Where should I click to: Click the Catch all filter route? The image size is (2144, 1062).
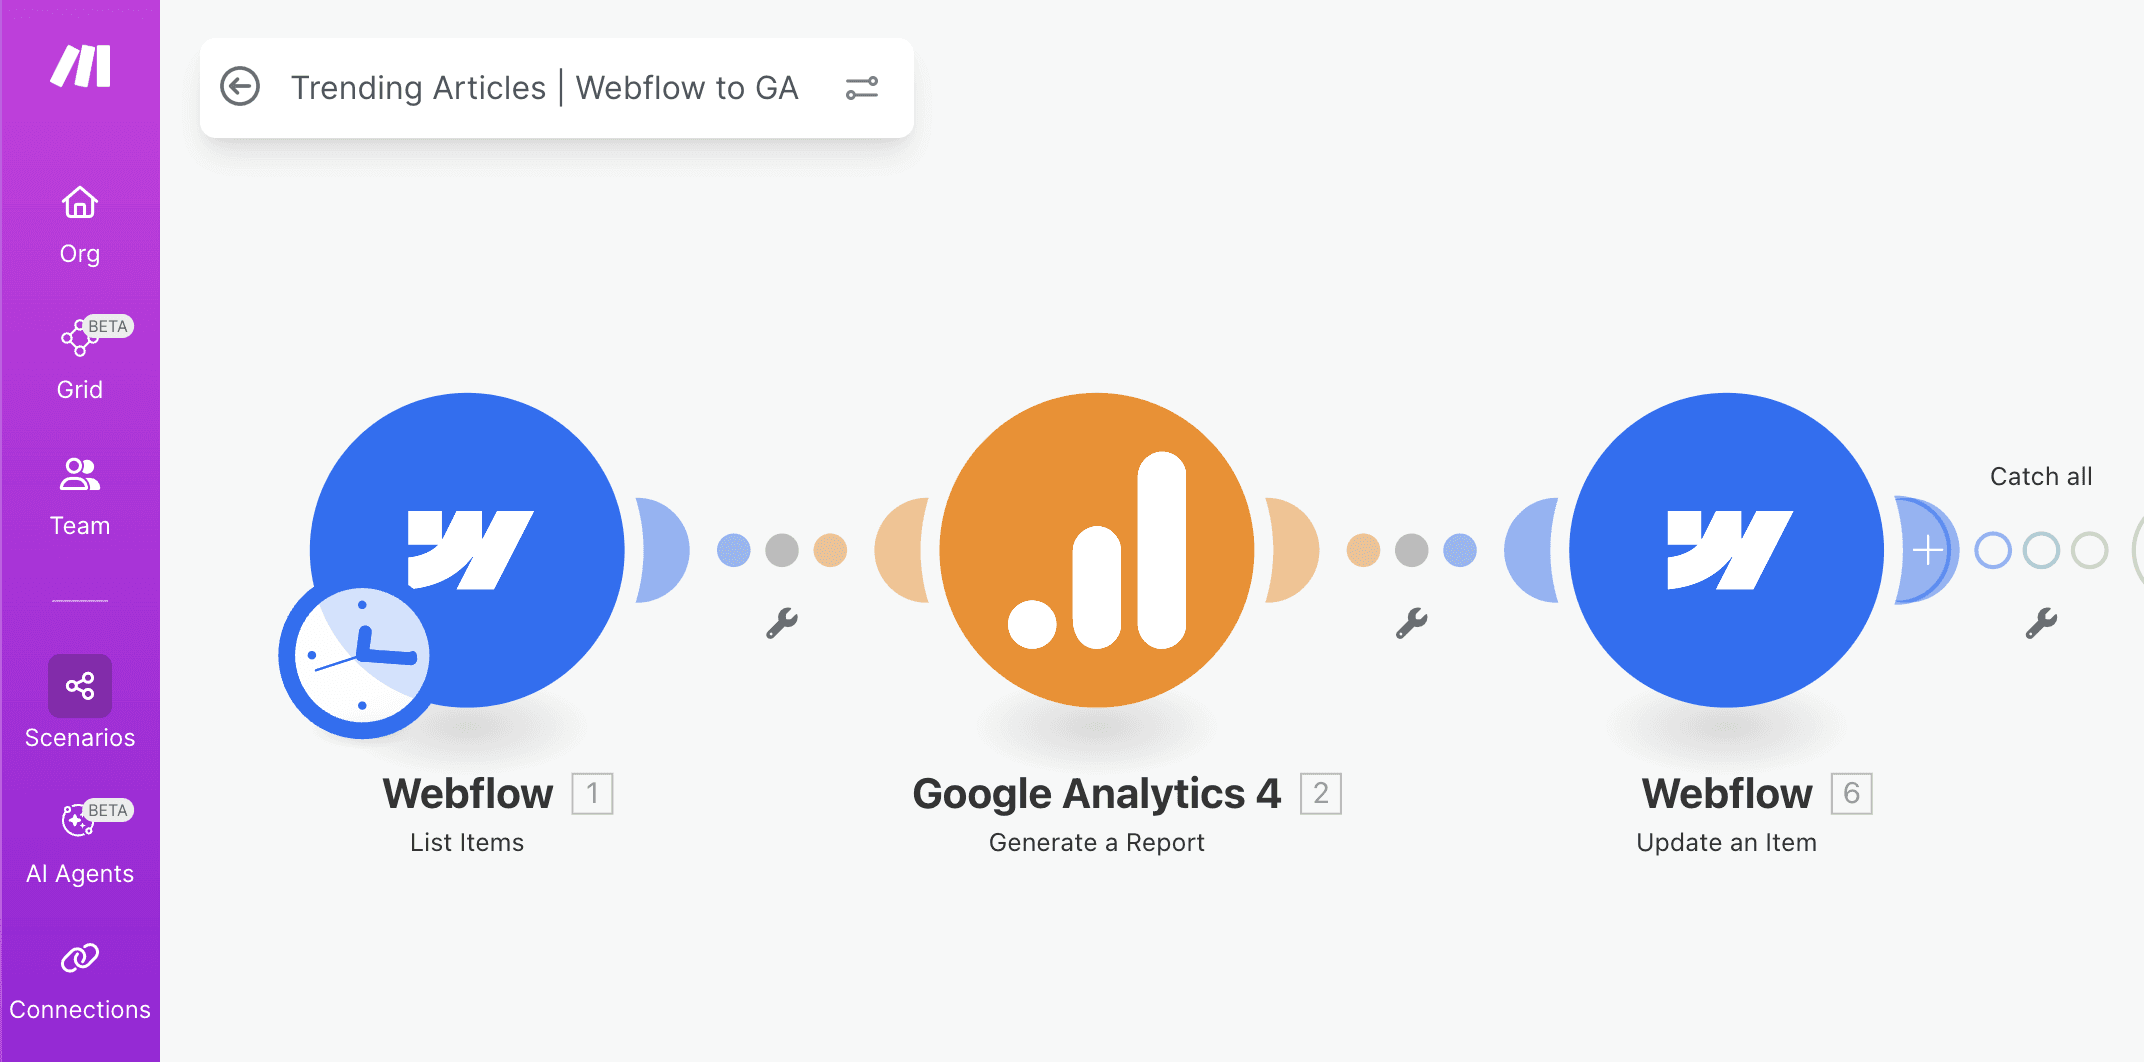pyautogui.click(x=2040, y=476)
